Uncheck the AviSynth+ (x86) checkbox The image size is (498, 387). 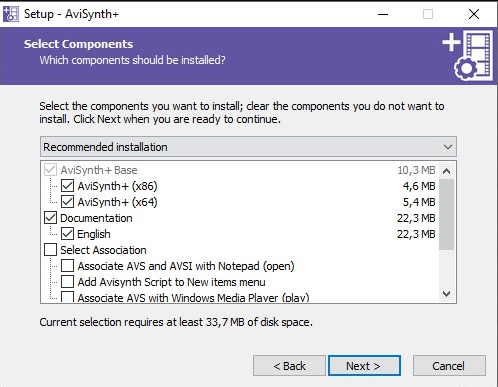tap(67, 186)
